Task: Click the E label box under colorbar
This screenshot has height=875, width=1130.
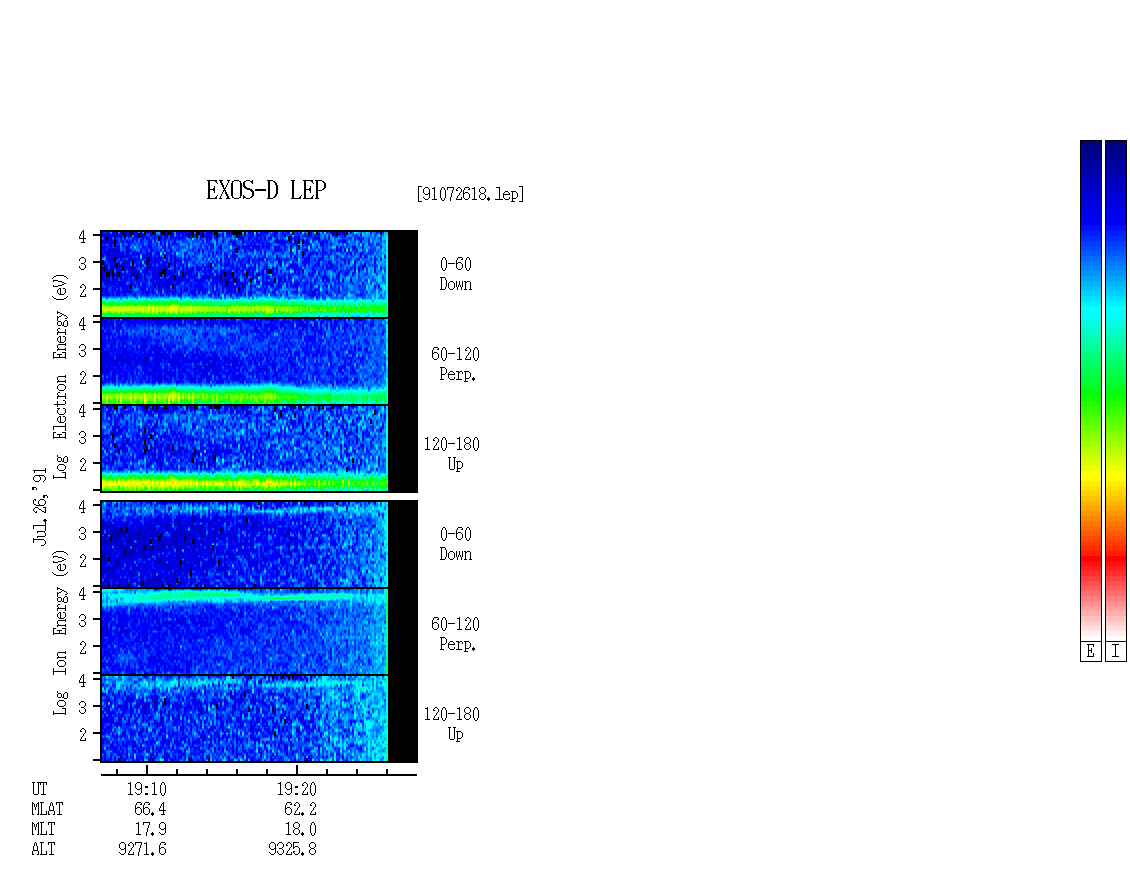Action: point(1090,651)
